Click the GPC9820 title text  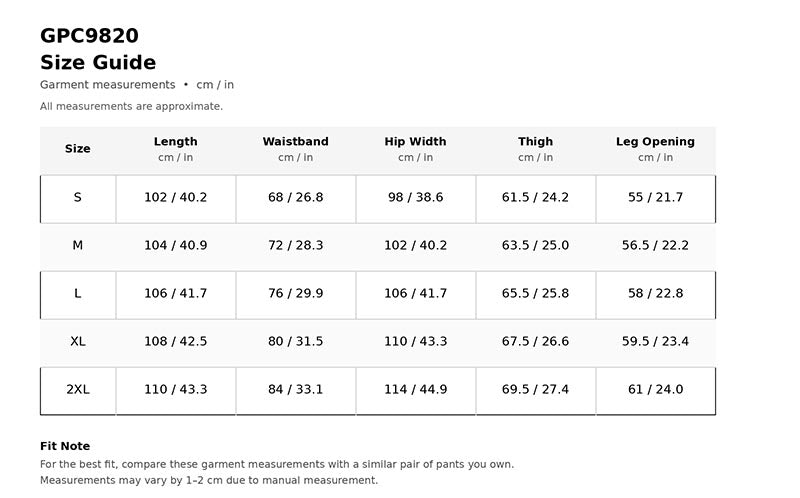coord(89,36)
